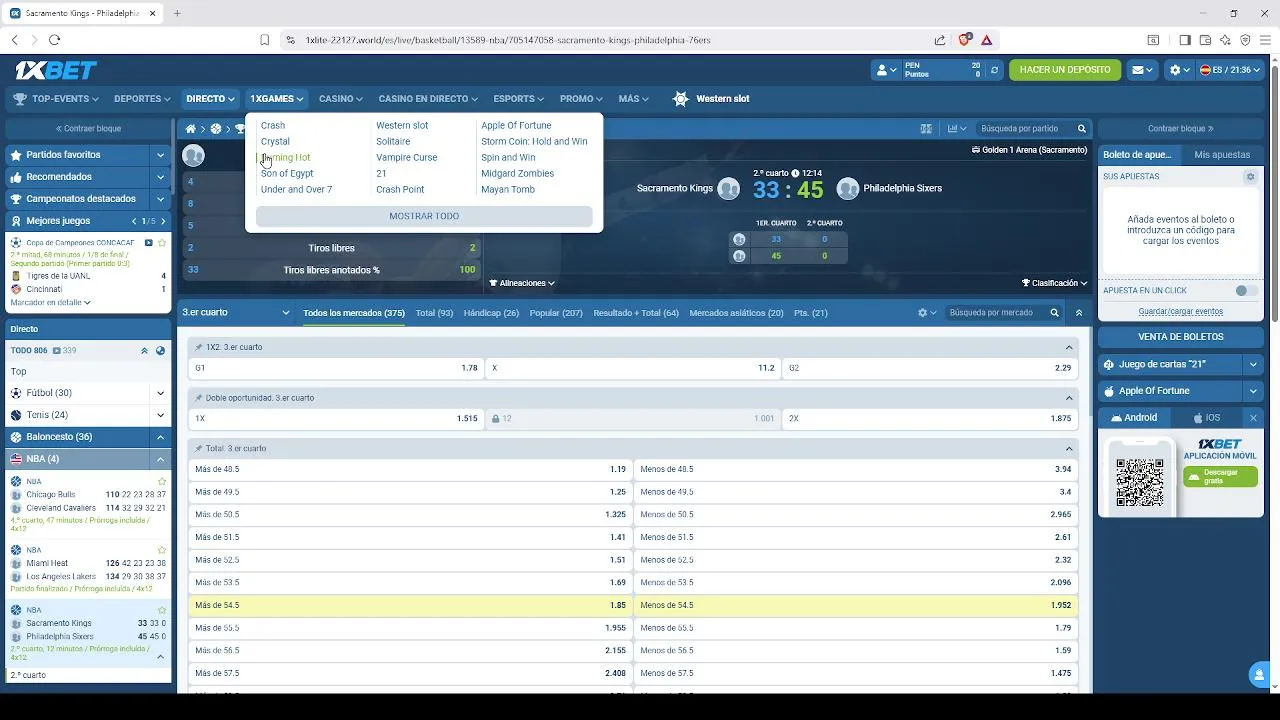Click the market search magnifier icon

(1054, 313)
